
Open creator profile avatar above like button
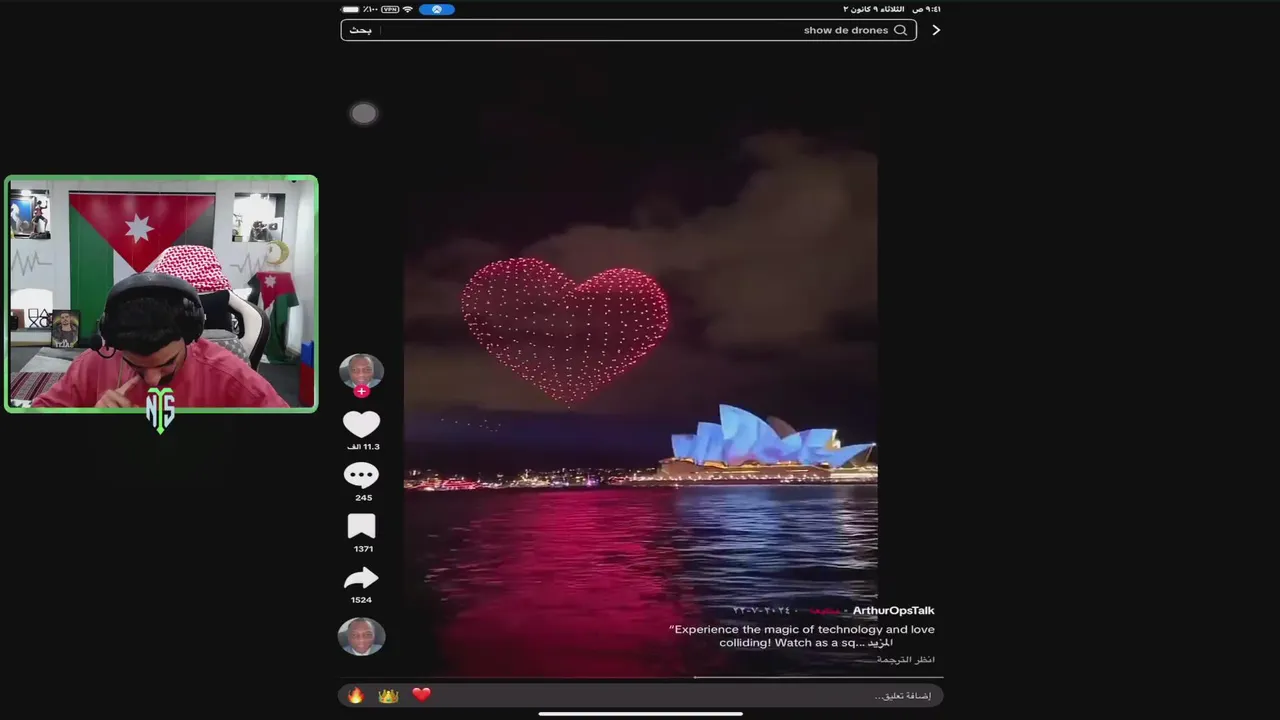361,371
